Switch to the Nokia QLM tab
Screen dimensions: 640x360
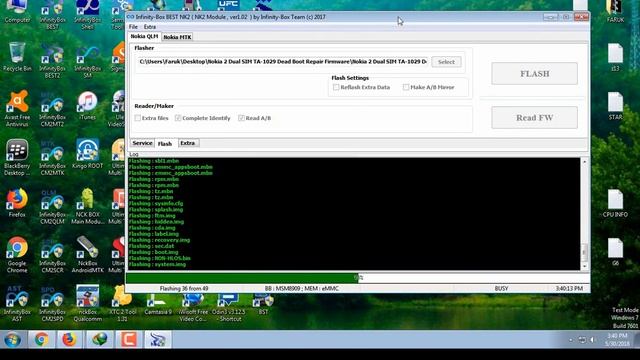[144, 36]
